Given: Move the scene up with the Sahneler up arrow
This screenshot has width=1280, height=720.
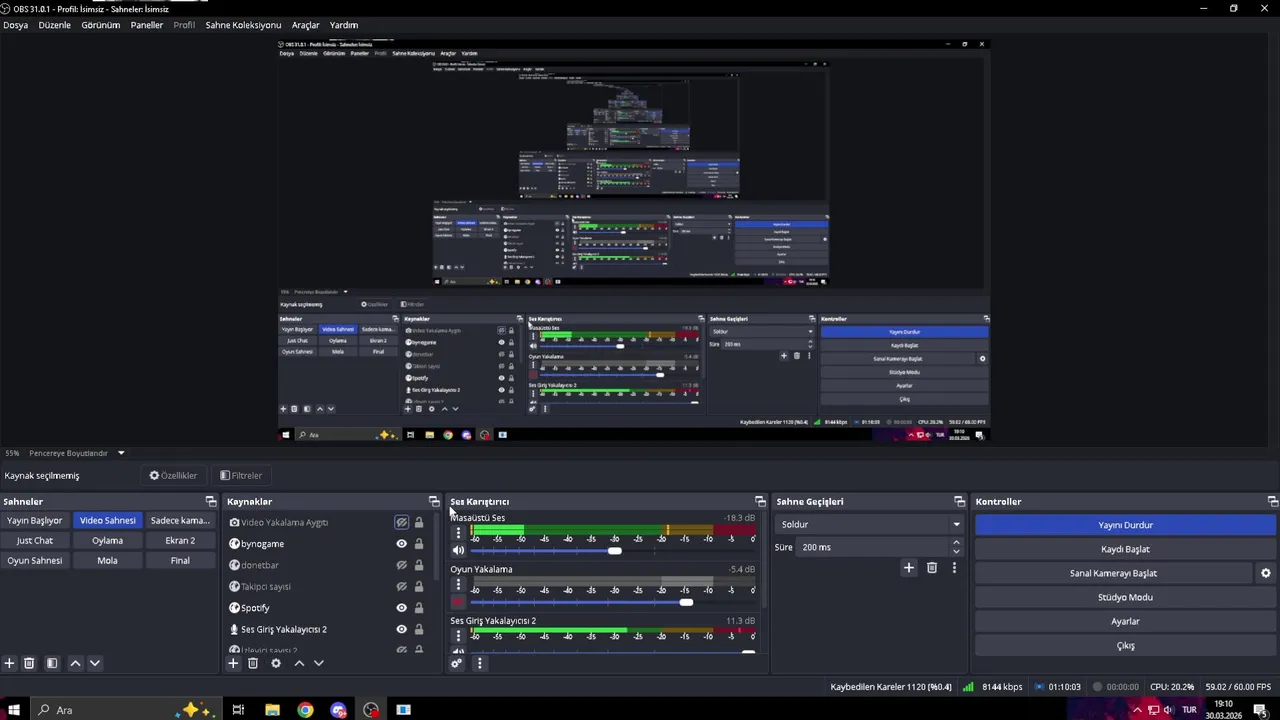Looking at the screenshot, I should coord(75,663).
